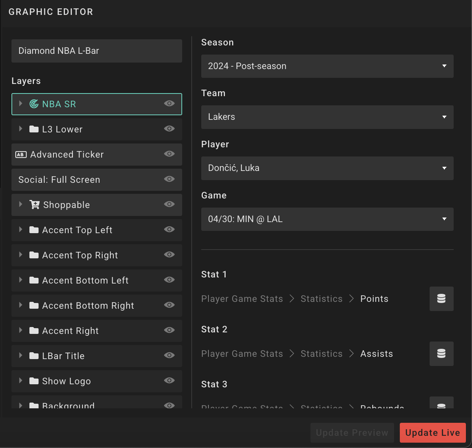Toggle Accent Right layer visibility
Screen dimensions: 472x448
(169, 330)
